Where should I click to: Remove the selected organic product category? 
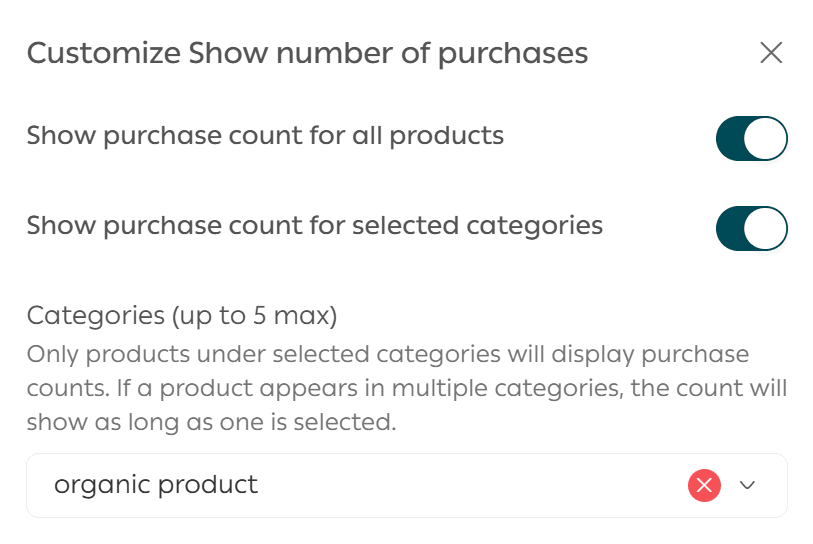click(x=704, y=486)
